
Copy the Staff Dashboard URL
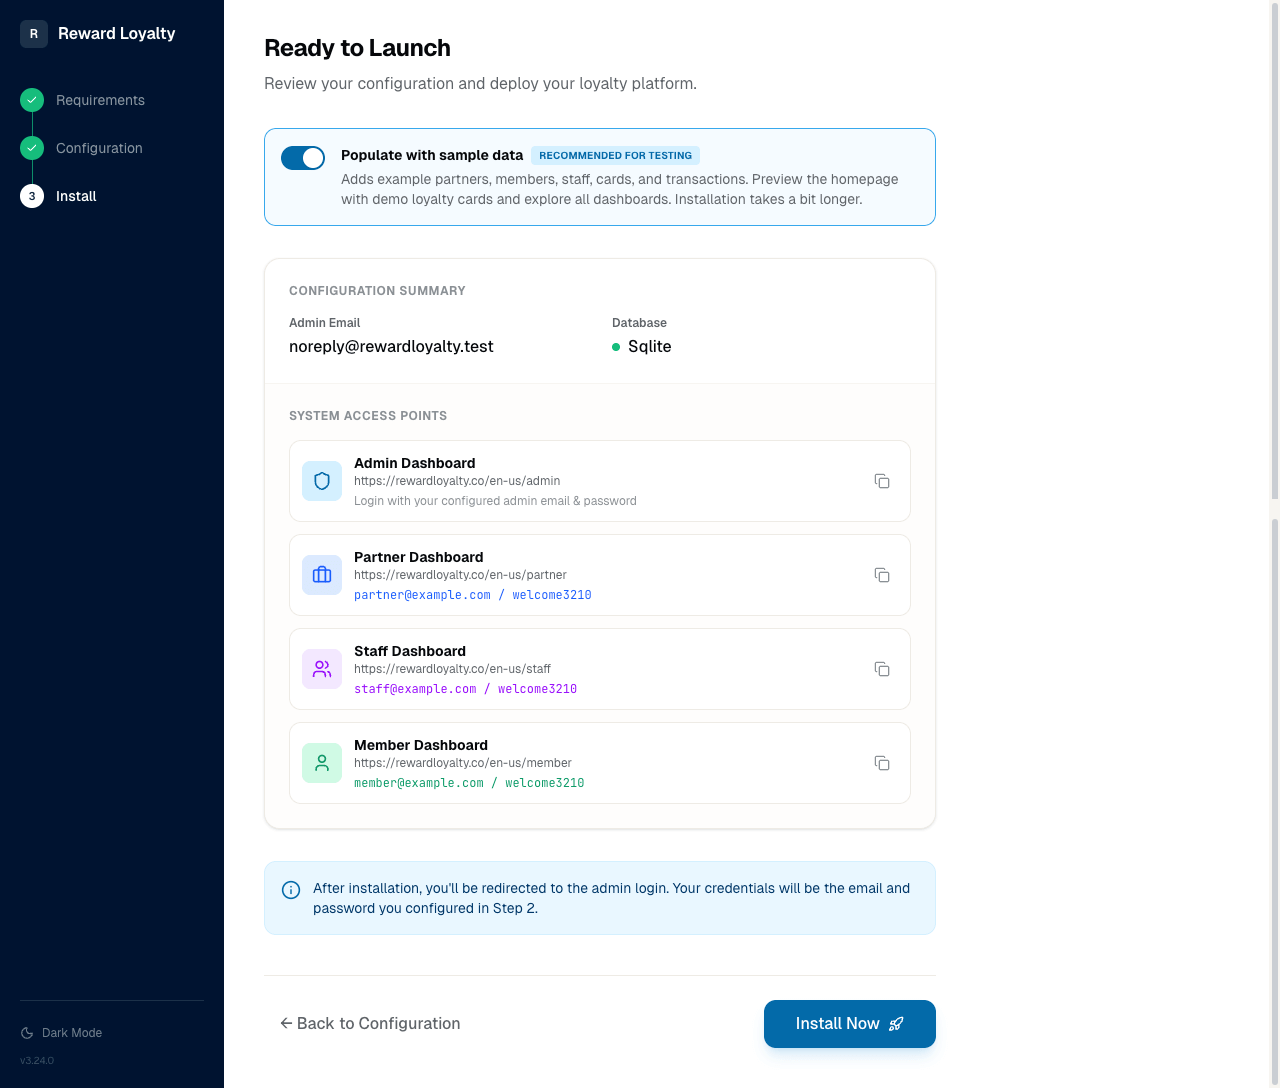tap(882, 669)
